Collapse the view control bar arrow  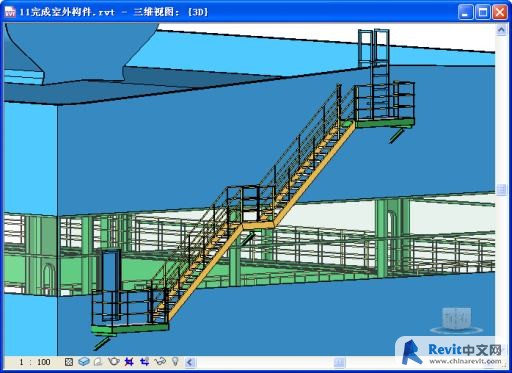[x=190, y=362]
